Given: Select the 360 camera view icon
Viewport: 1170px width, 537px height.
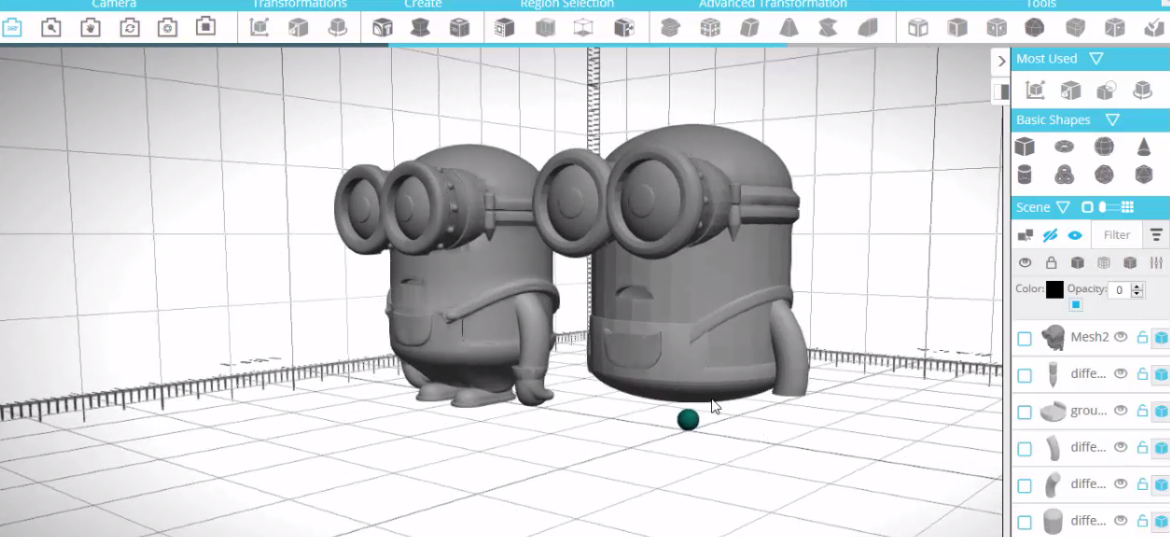Looking at the screenshot, I should coord(12,28).
